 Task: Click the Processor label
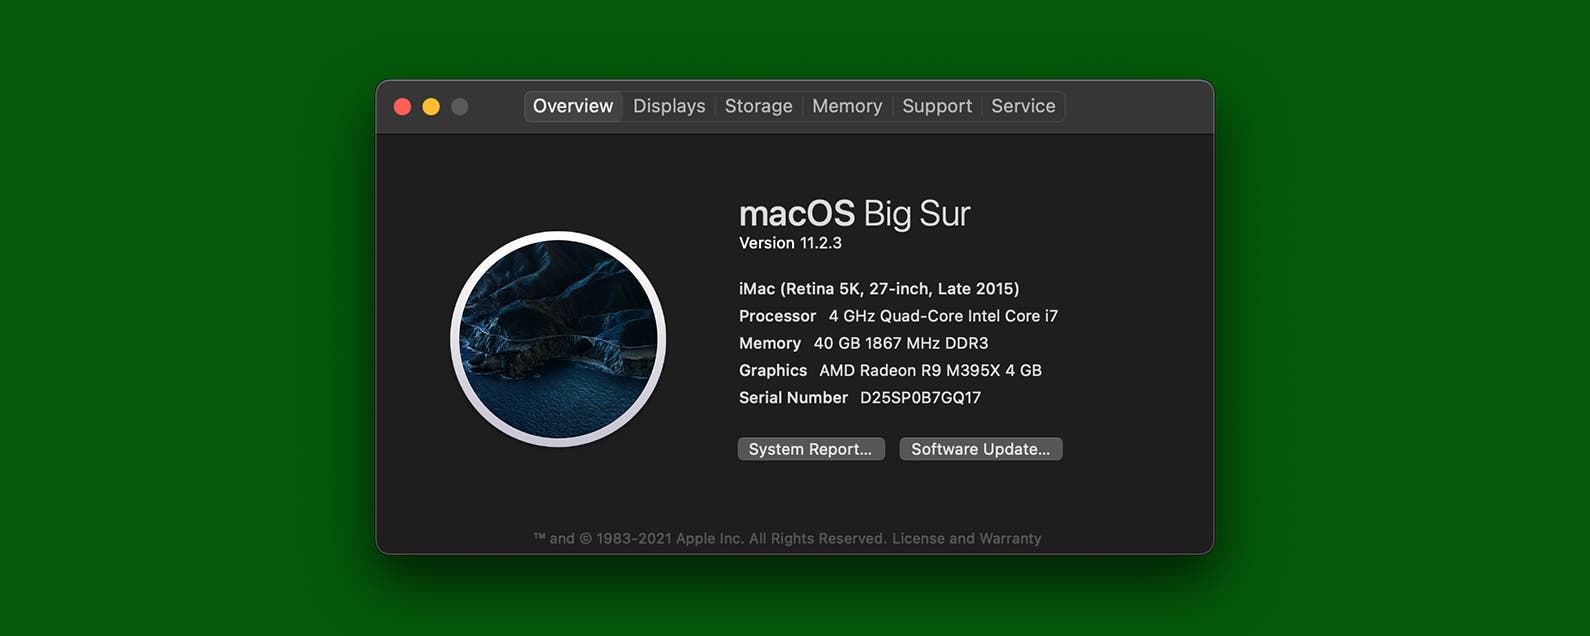click(777, 316)
